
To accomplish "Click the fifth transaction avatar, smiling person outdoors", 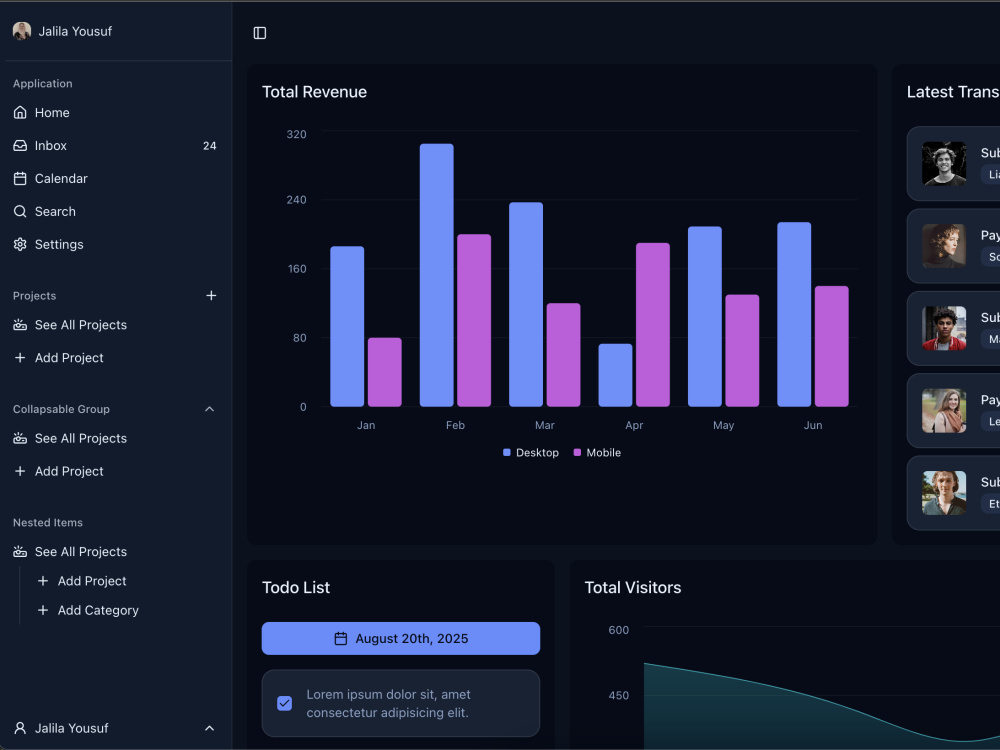I will (x=944, y=493).
